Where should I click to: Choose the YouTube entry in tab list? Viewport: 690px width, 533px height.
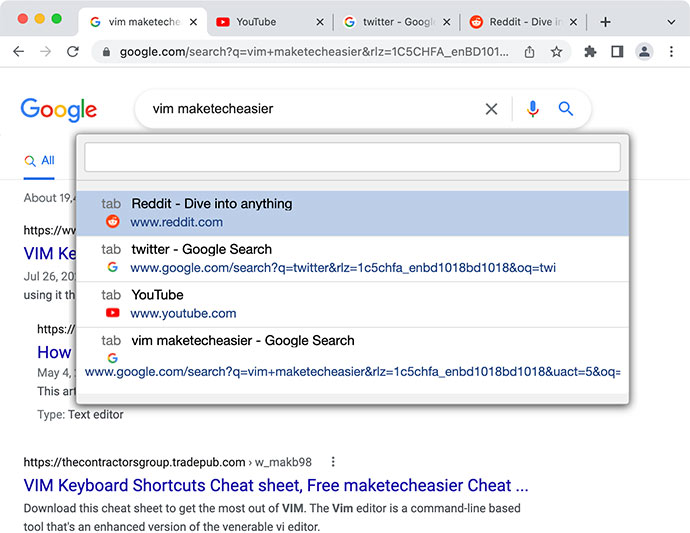[x=352, y=305]
